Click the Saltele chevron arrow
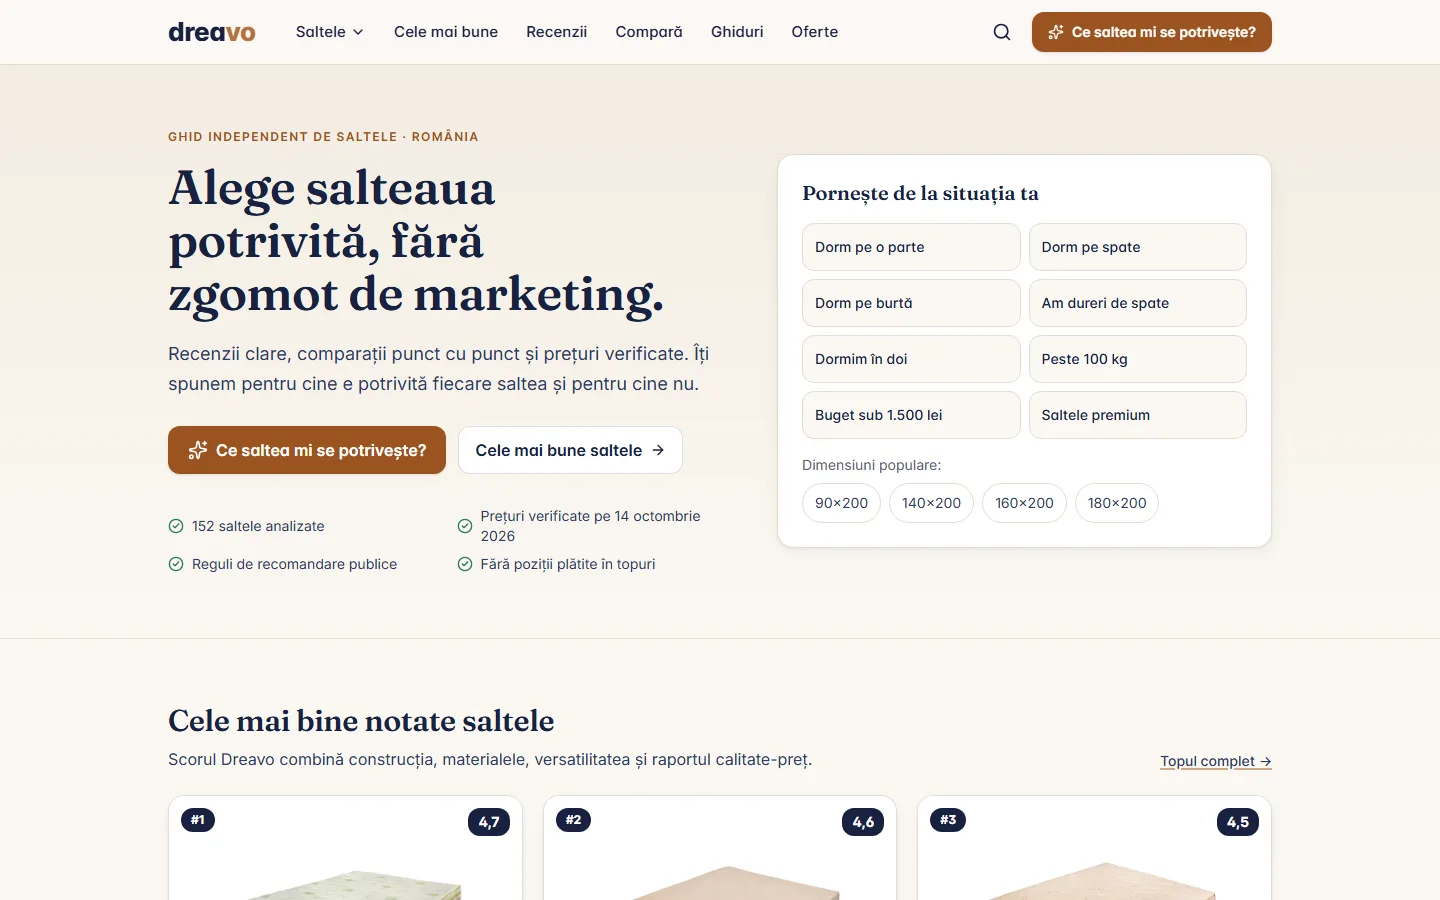This screenshot has width=1440, height=900. (x=358, y=32)
